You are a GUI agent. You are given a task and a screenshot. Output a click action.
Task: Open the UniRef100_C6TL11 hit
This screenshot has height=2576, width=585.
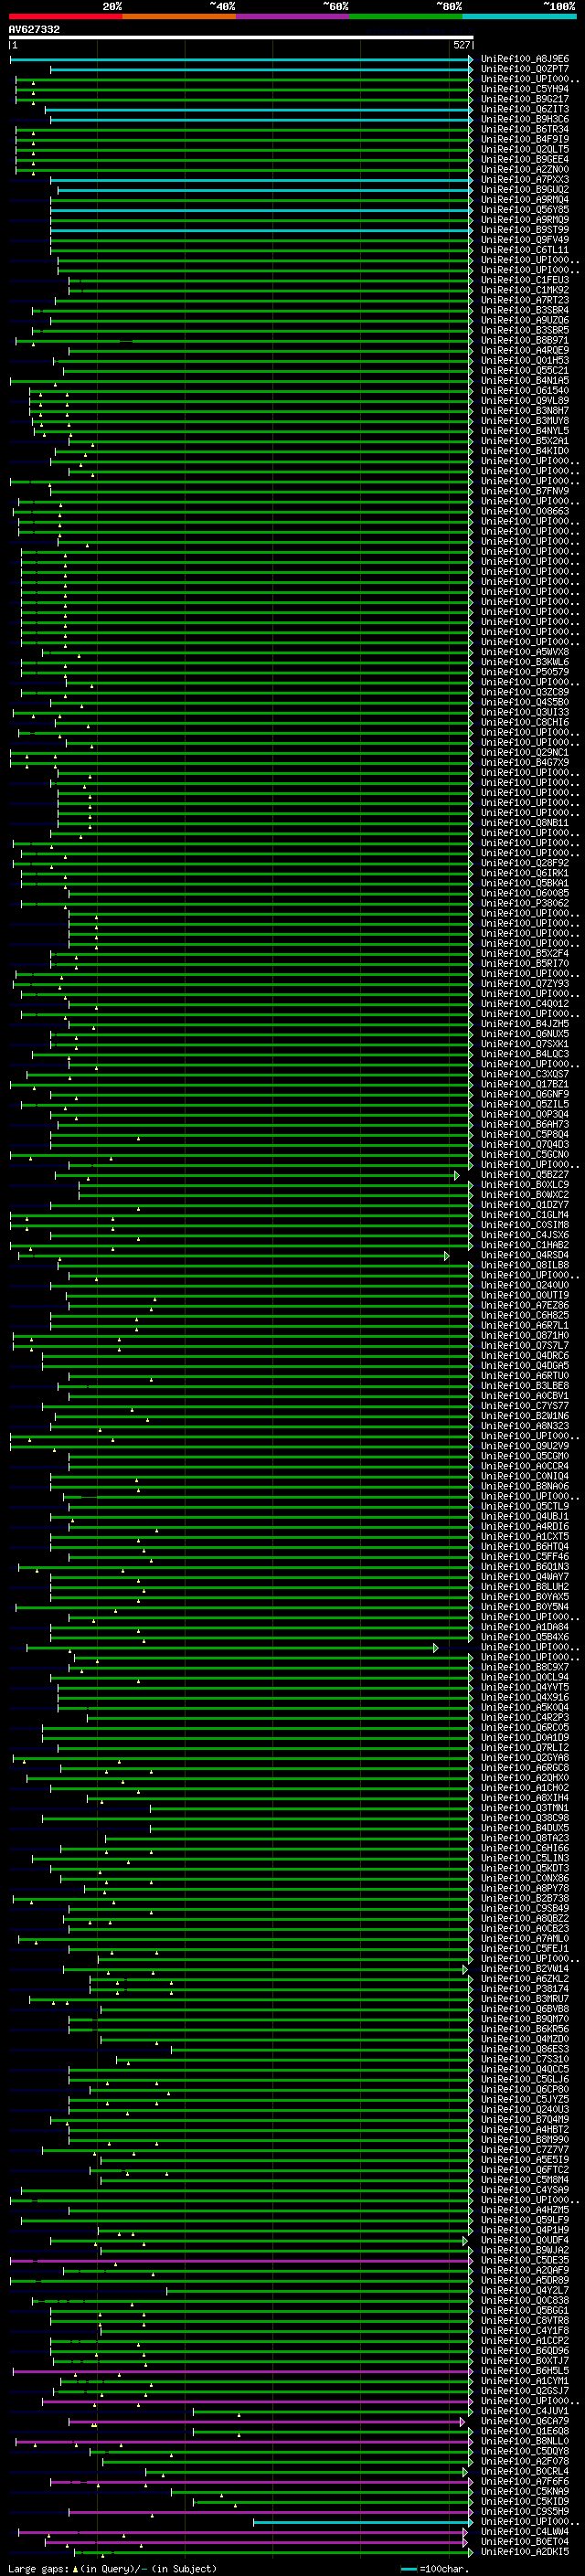[x=525, y=249]
